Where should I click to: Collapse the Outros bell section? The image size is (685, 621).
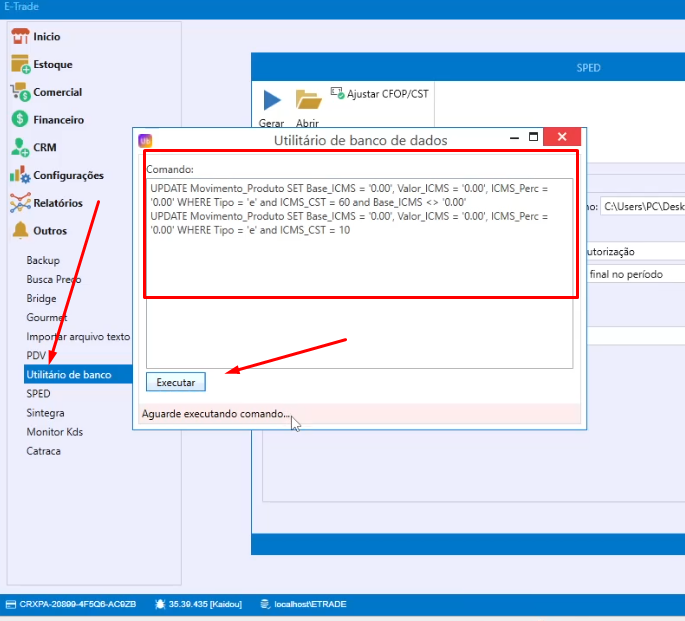(x=19, y=231)
